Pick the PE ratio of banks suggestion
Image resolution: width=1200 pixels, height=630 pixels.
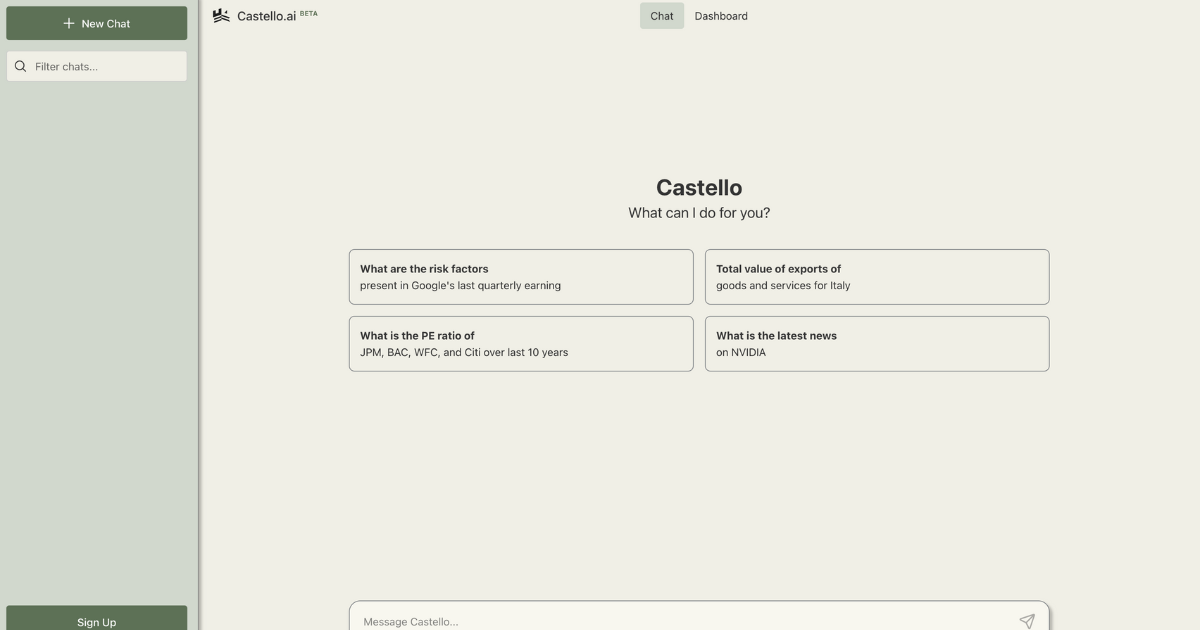click(x=521, y=344)
